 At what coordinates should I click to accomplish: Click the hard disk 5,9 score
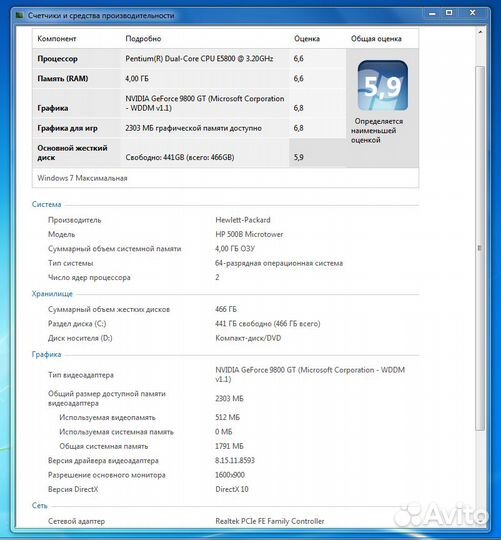coord(299,157)
